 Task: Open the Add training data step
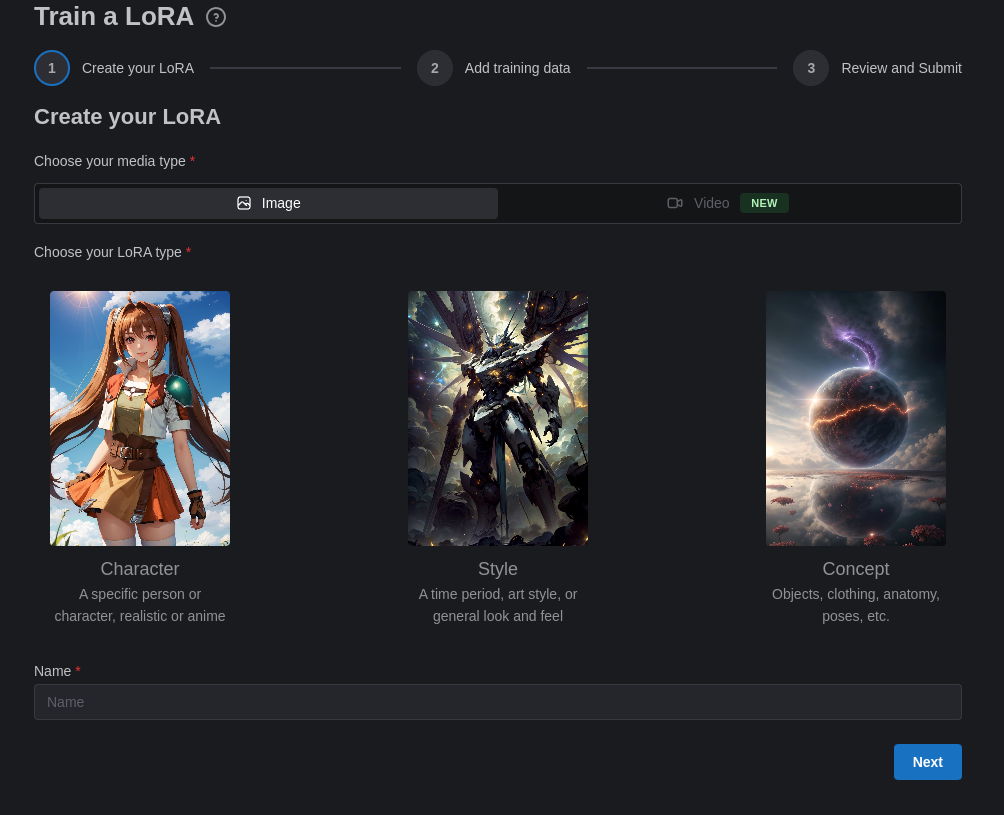pyautogui.click(x=517, y=68)
